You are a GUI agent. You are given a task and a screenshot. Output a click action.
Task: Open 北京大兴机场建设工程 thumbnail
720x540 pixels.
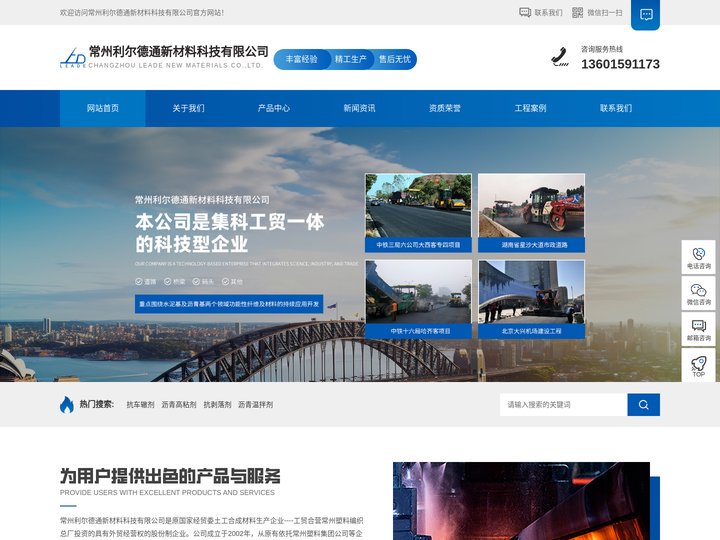531,299
